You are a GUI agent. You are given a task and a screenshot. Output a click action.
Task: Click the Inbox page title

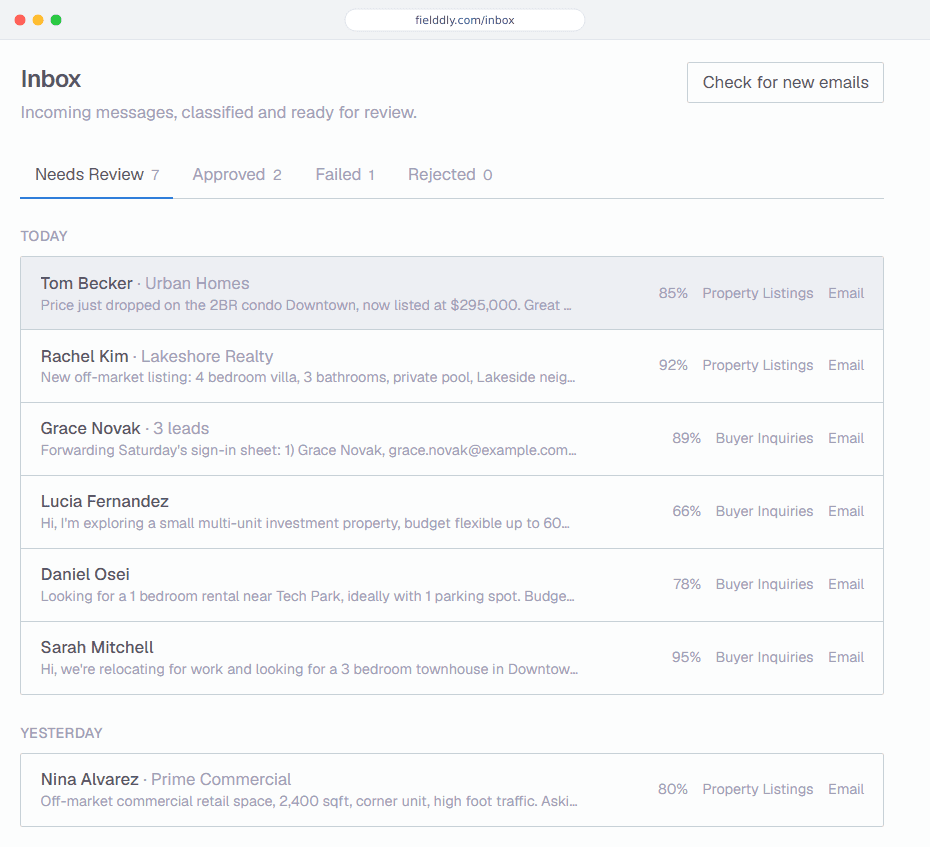click(x=50, y=79)
